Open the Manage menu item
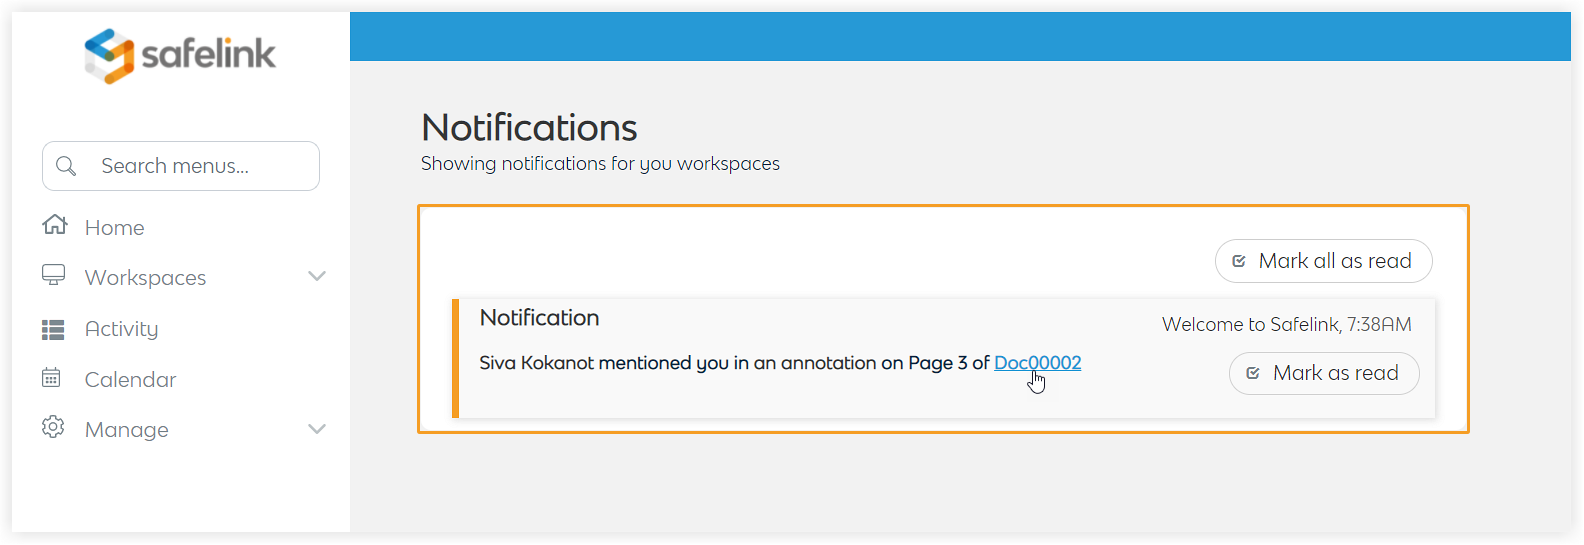This screenshot has height=545, width=1584. pos(126,430)
